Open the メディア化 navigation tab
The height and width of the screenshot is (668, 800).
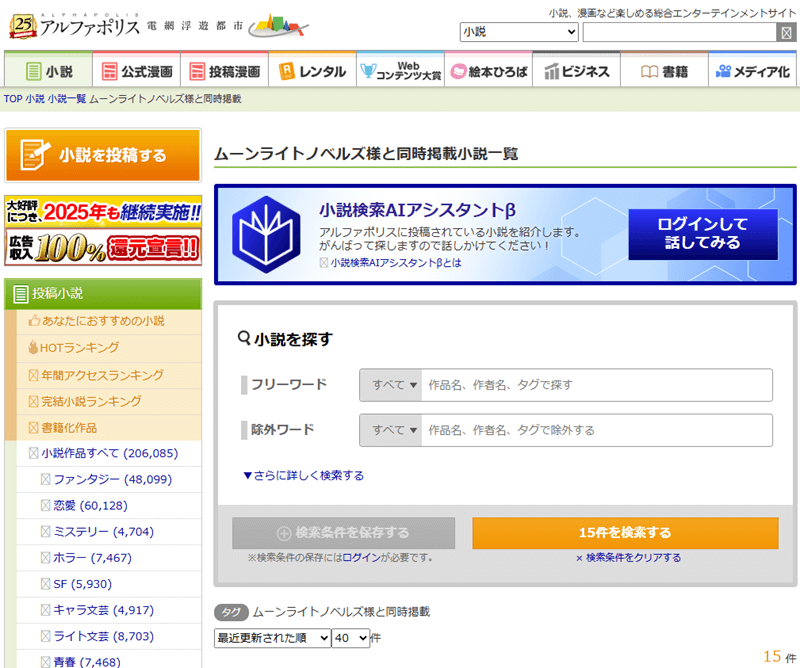coord(753,71)
